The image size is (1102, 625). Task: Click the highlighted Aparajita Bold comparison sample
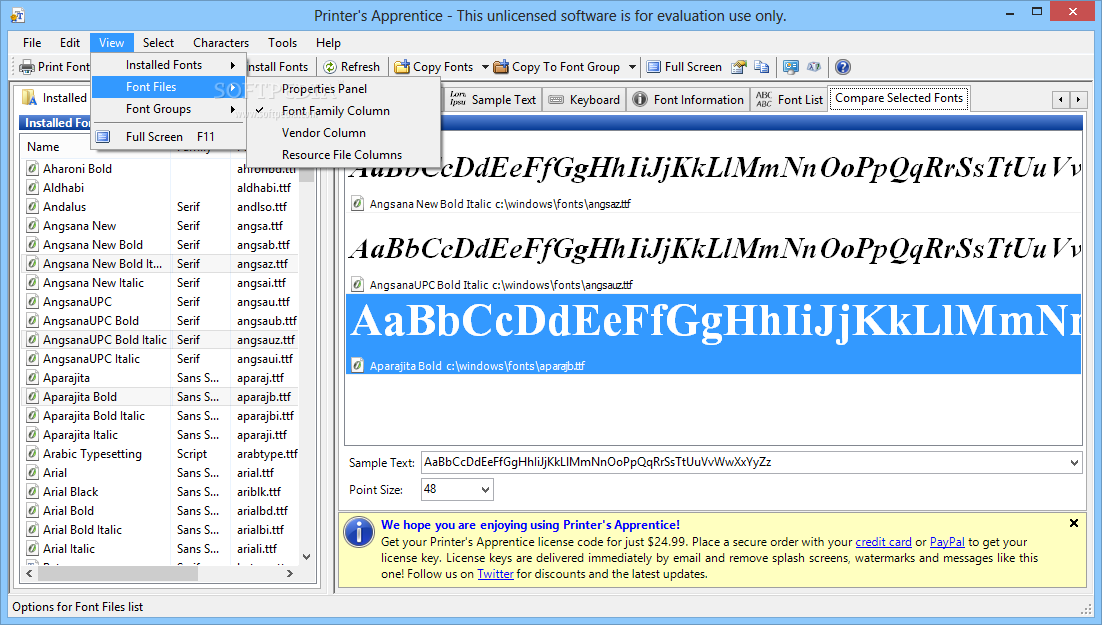tap(713, 334)
